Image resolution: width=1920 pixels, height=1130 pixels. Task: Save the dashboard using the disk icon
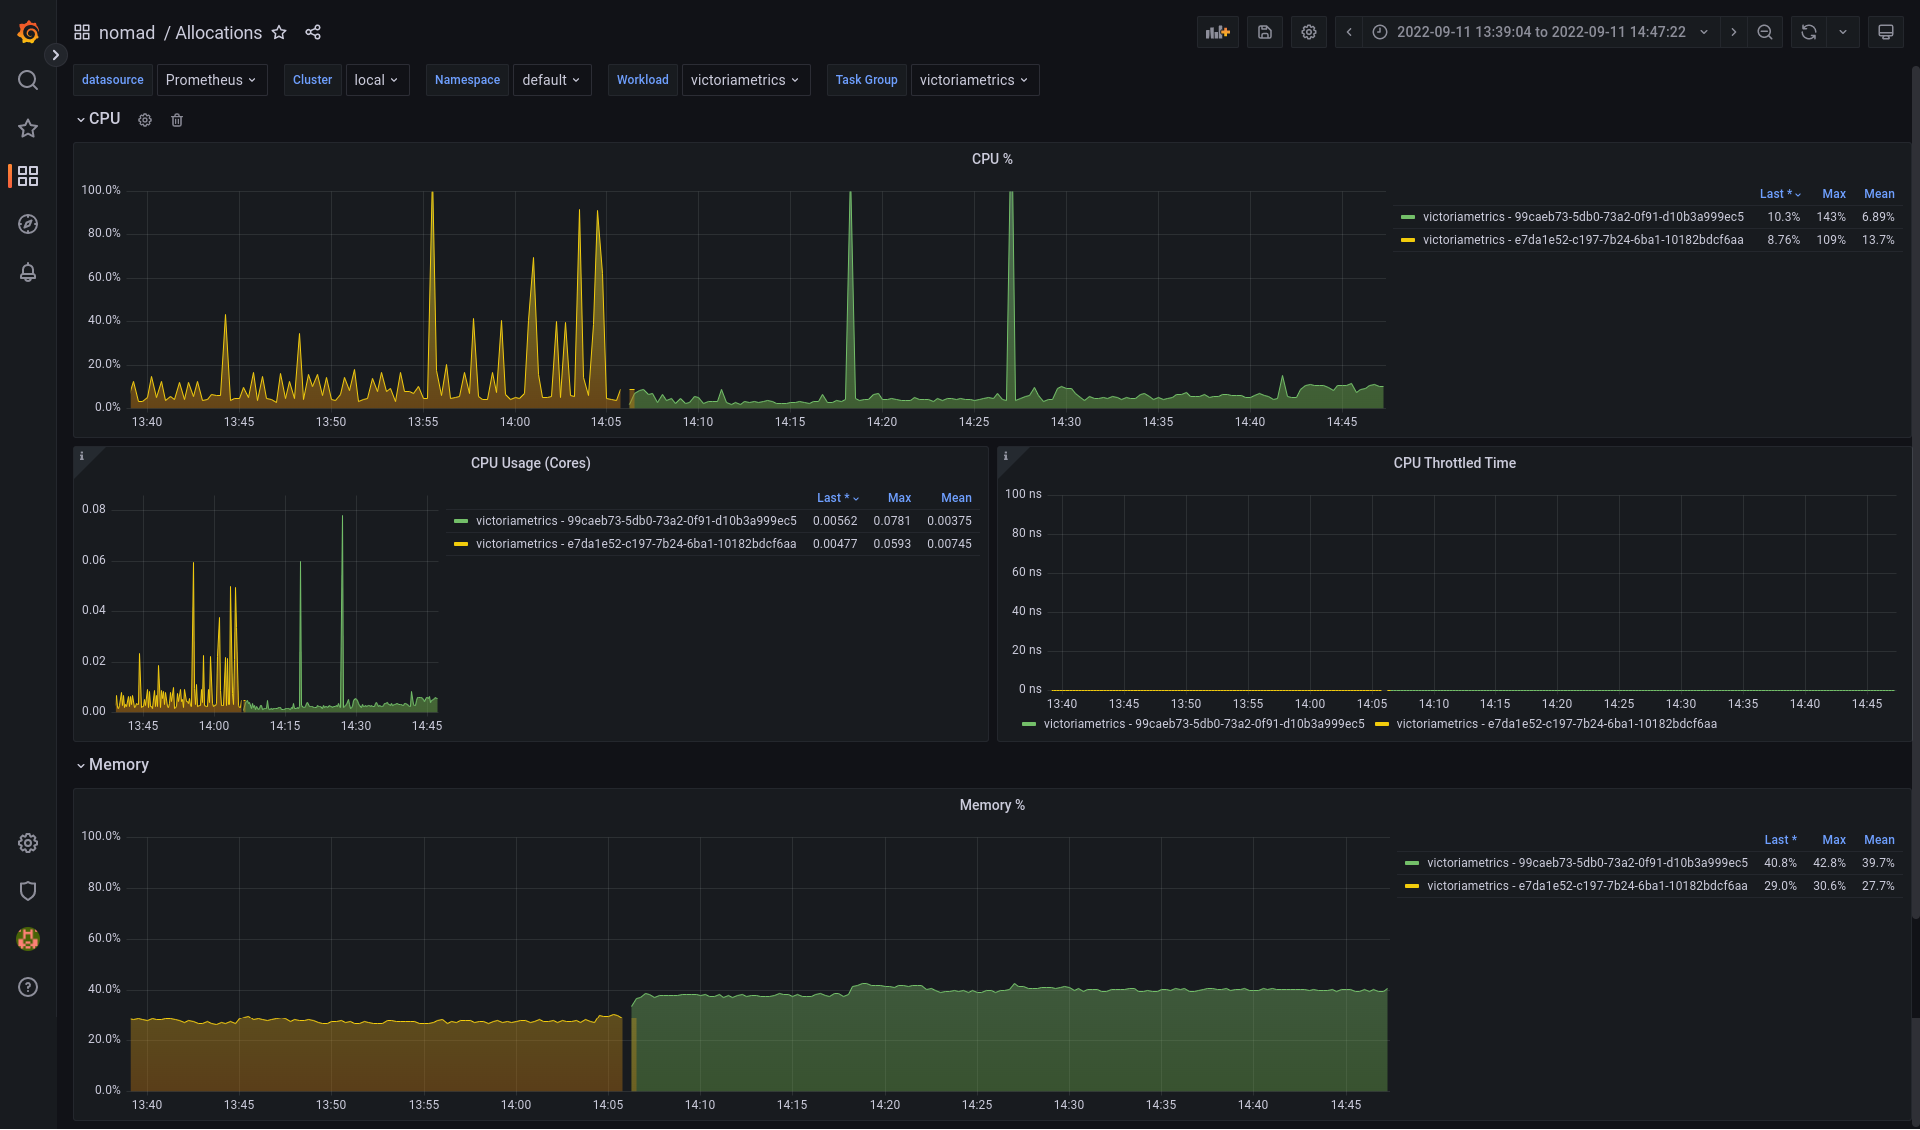pos(1264,32)
